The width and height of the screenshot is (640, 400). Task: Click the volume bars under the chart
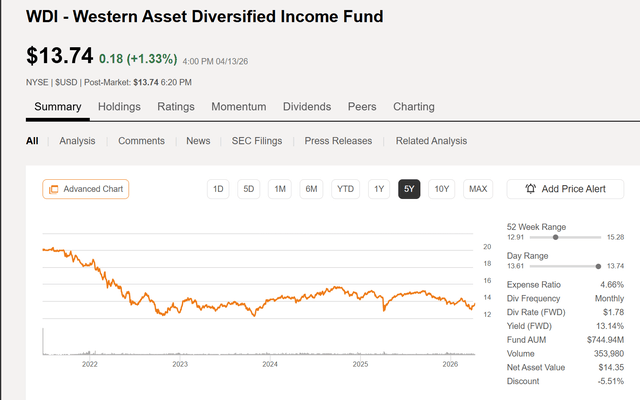click(258, 353)
